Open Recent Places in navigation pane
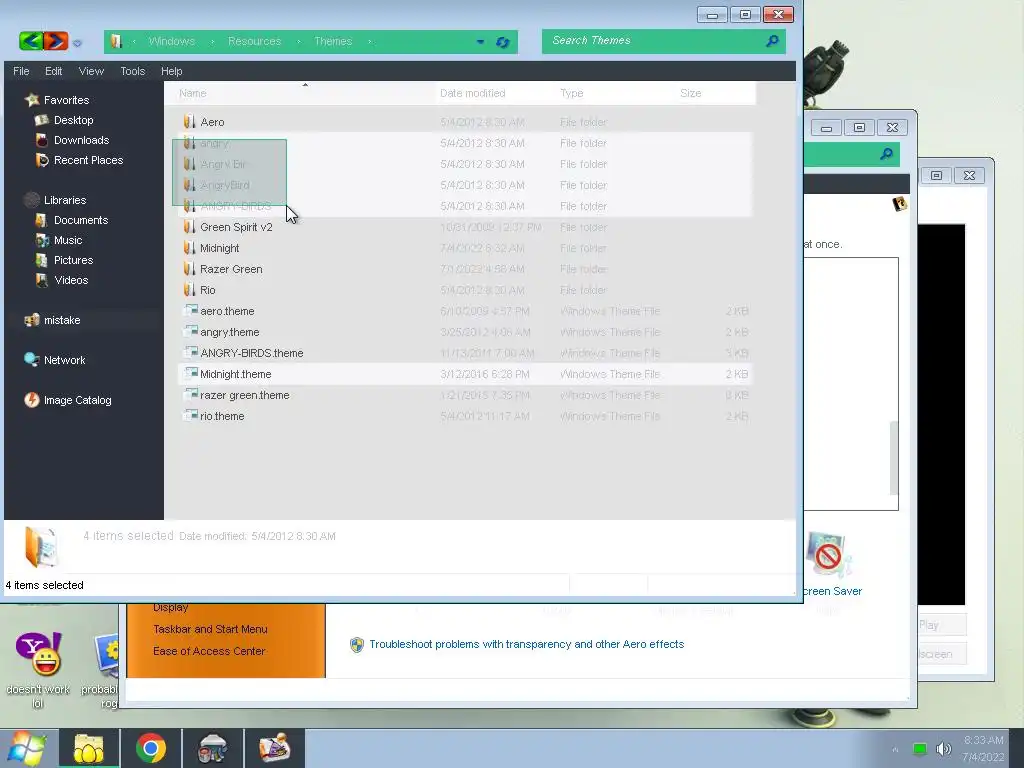The height and width of the screenshot is (768, 1024). point(88,160)
